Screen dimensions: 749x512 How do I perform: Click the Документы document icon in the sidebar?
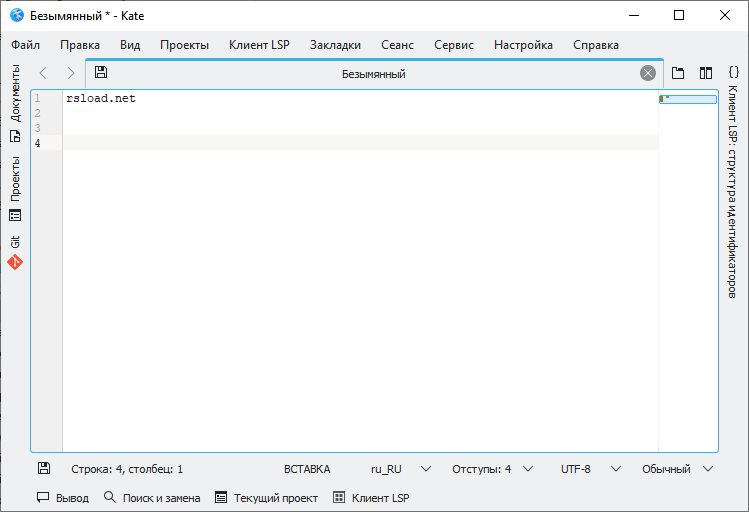[x=15, y=136]
